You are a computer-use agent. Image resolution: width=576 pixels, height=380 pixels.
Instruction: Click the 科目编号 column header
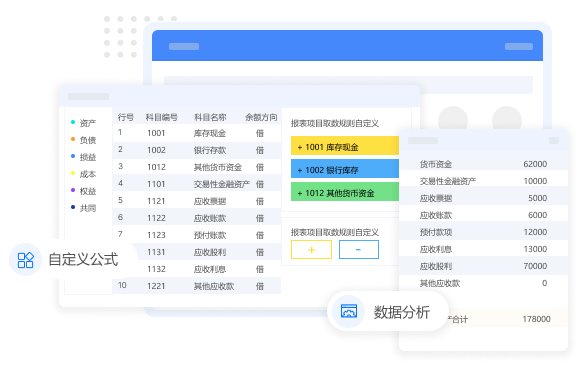point(162,117)
